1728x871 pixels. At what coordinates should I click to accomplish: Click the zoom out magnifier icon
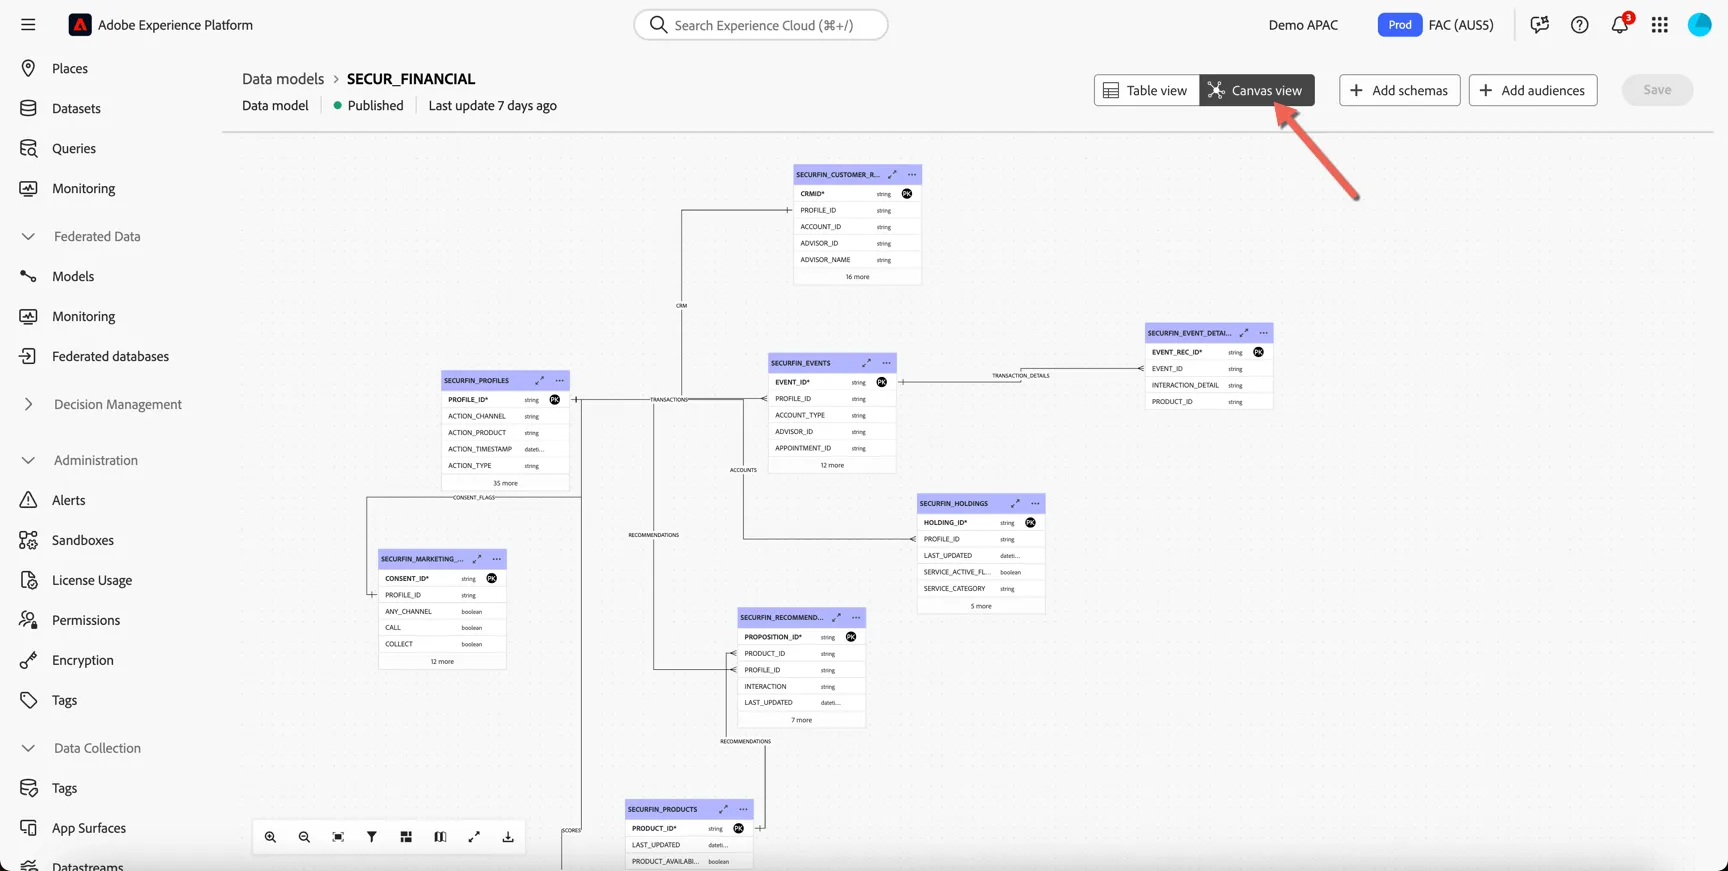pyautogui.click(x=304, y=837)
